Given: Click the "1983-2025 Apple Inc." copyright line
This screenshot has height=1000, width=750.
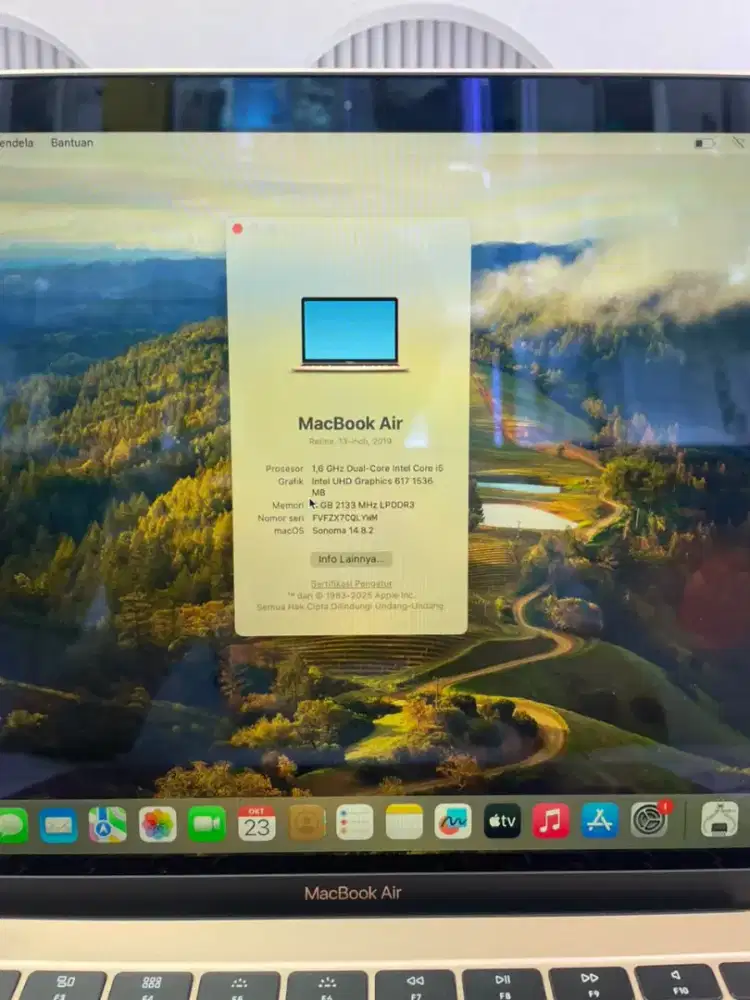Looking at the screenshot, I should click(x=351, y=595).
